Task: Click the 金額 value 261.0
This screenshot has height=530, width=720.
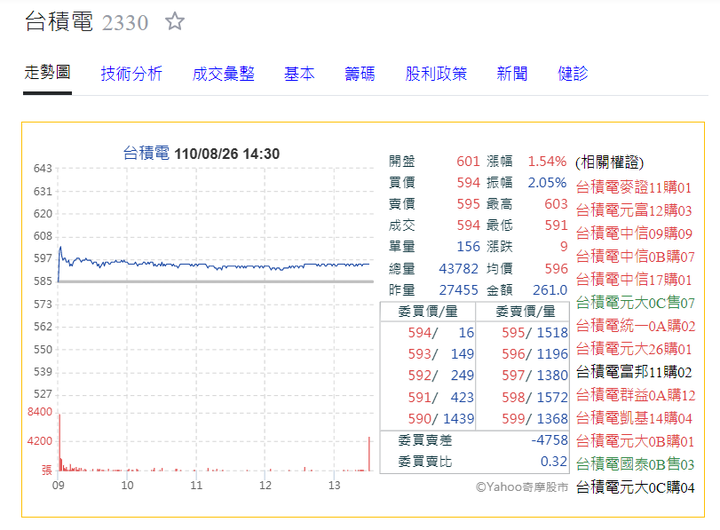Action: [x=550, y=290]
